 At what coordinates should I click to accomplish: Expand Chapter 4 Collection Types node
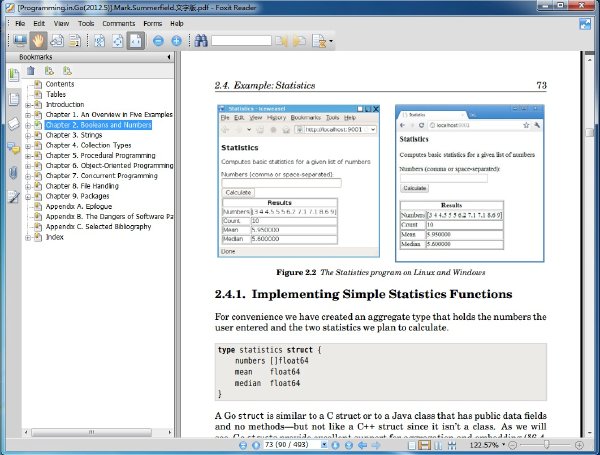coord(28,146)
